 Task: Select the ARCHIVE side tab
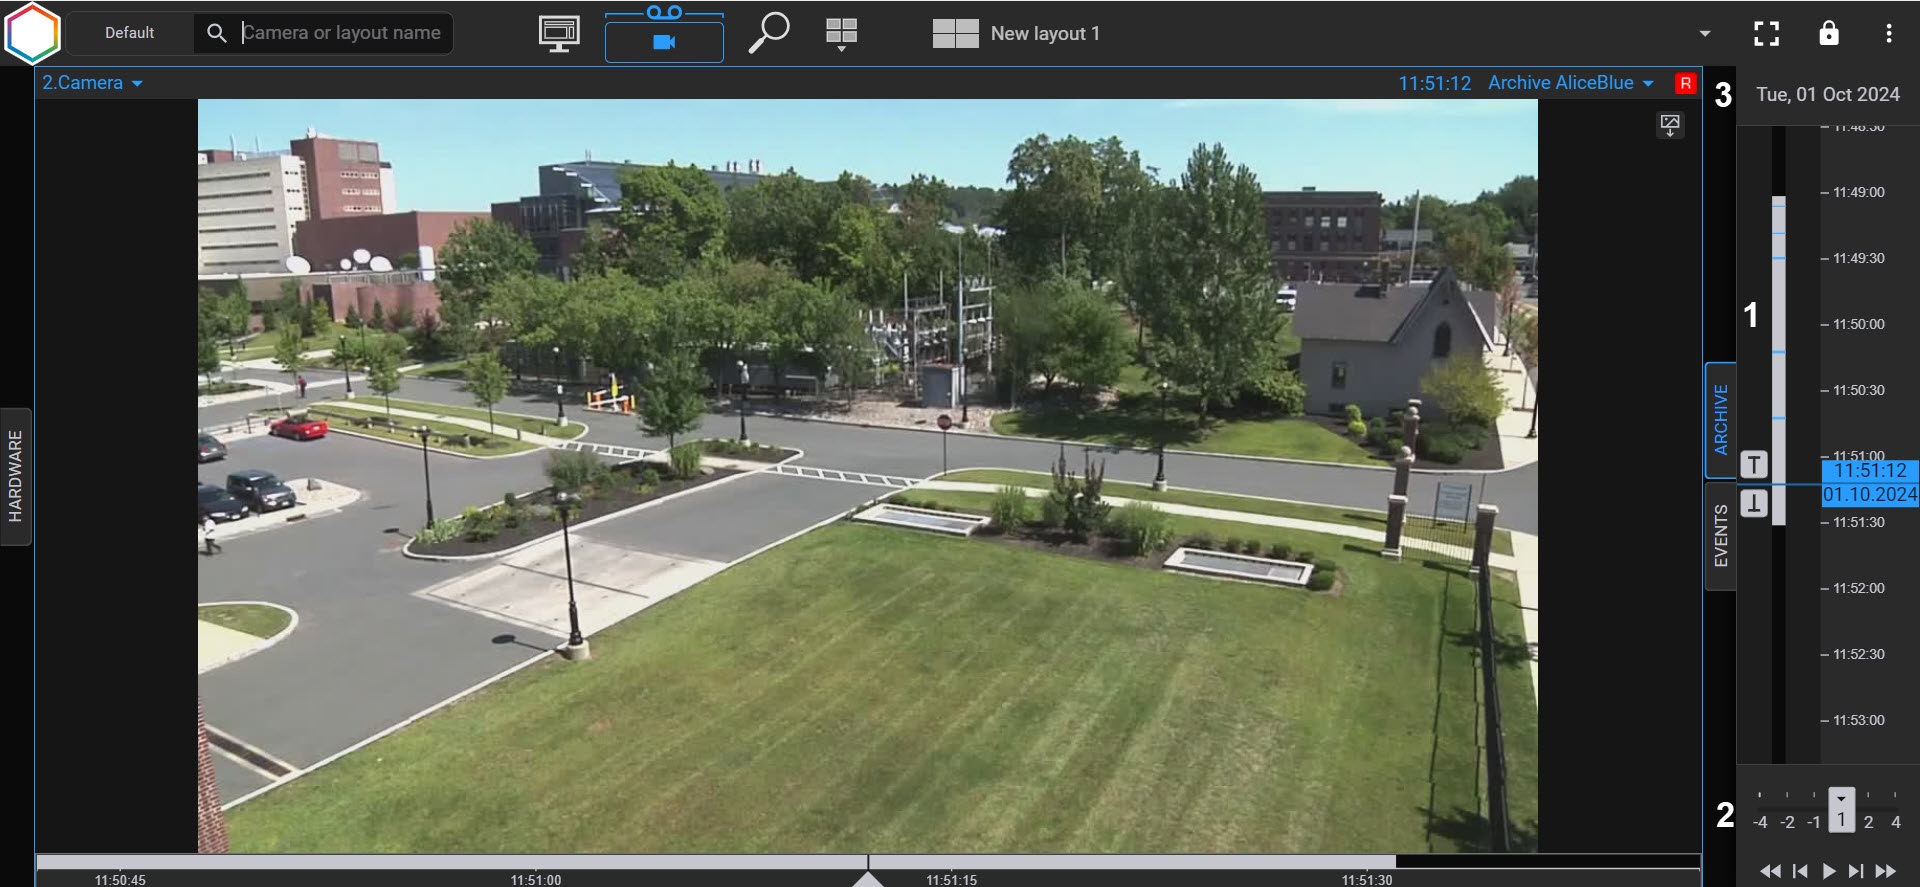(x=1721, y=420)
